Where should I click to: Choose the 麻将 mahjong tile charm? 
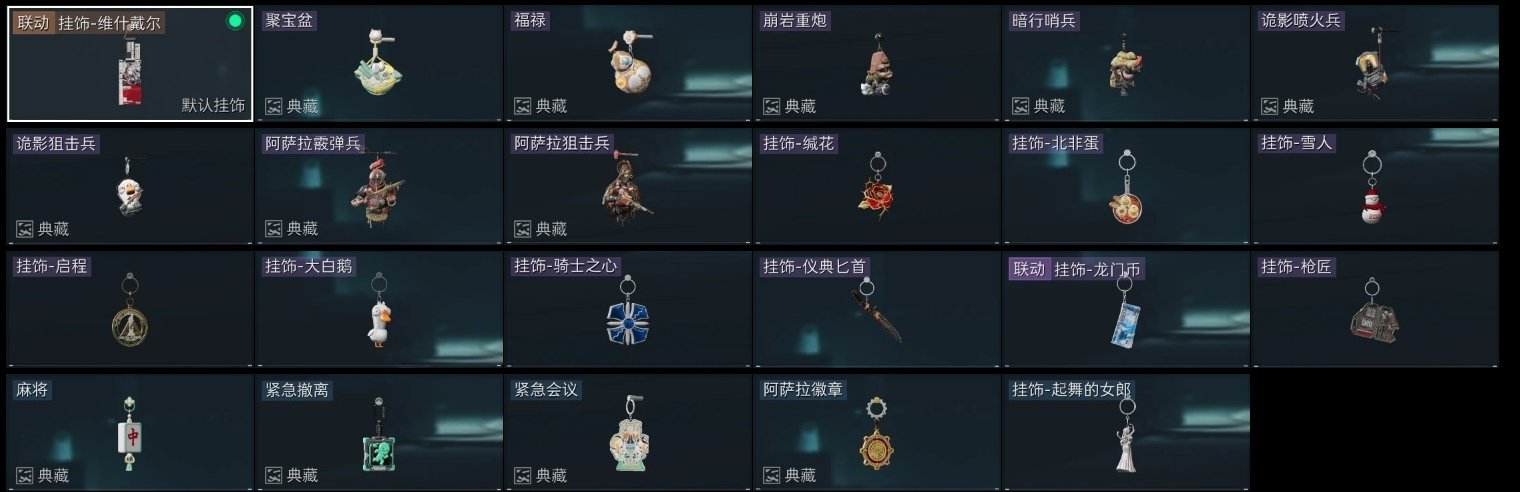tap(130, 433)
